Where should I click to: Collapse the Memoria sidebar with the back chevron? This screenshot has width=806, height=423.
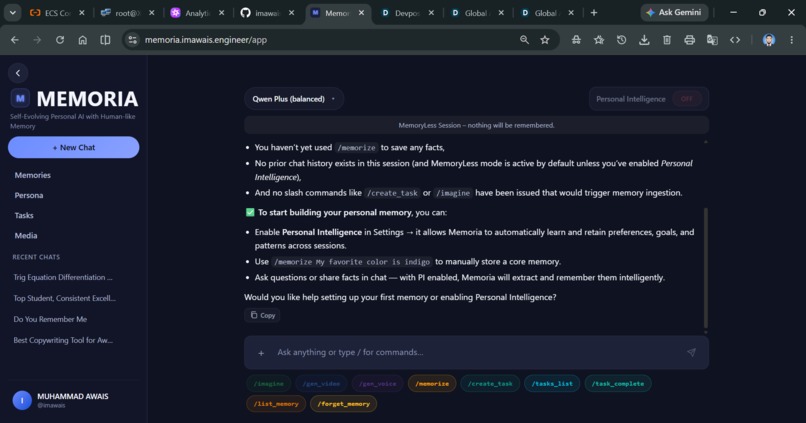point(18,73)
